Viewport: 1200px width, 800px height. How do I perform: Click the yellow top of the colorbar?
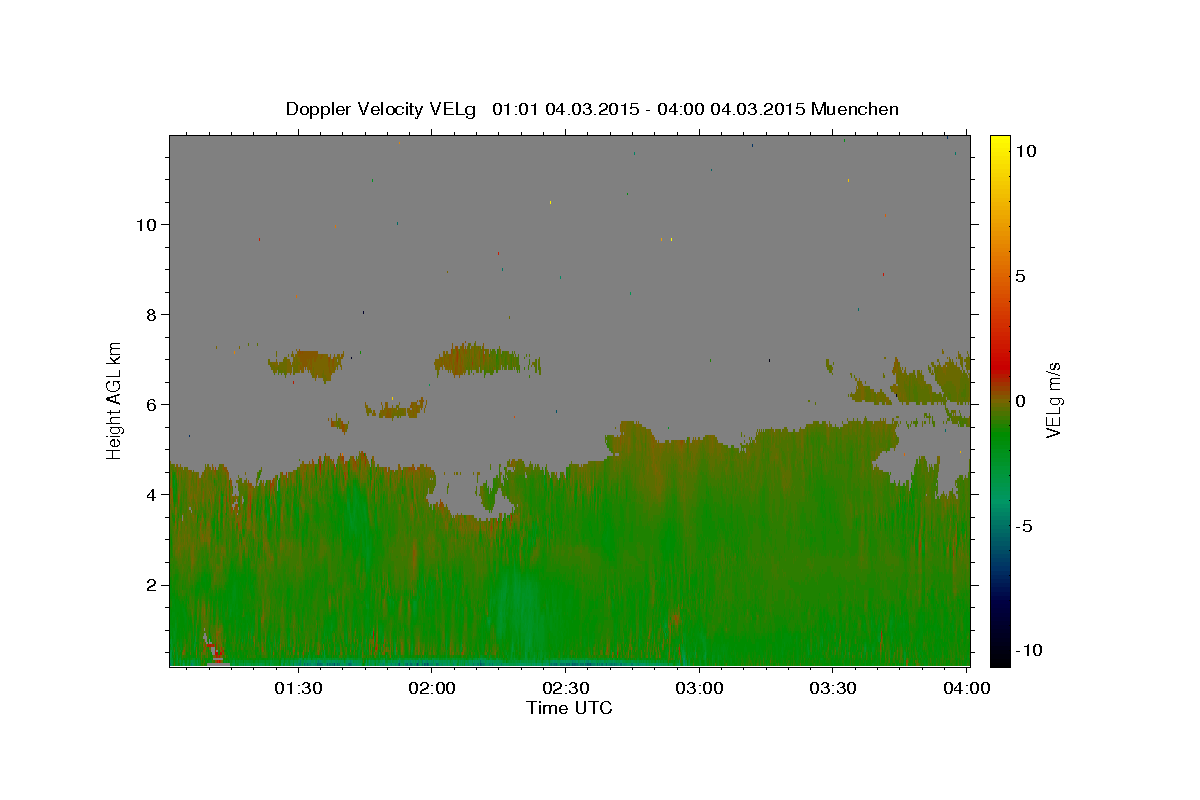tap(1000, 145)
